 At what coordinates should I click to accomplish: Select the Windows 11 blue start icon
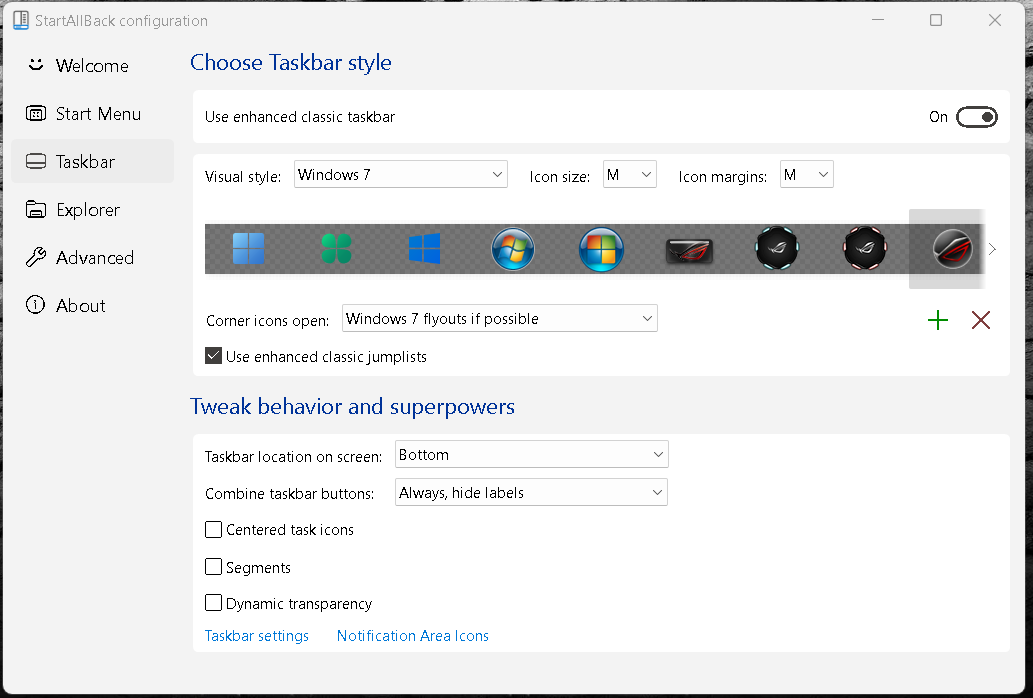coord(248,249)
